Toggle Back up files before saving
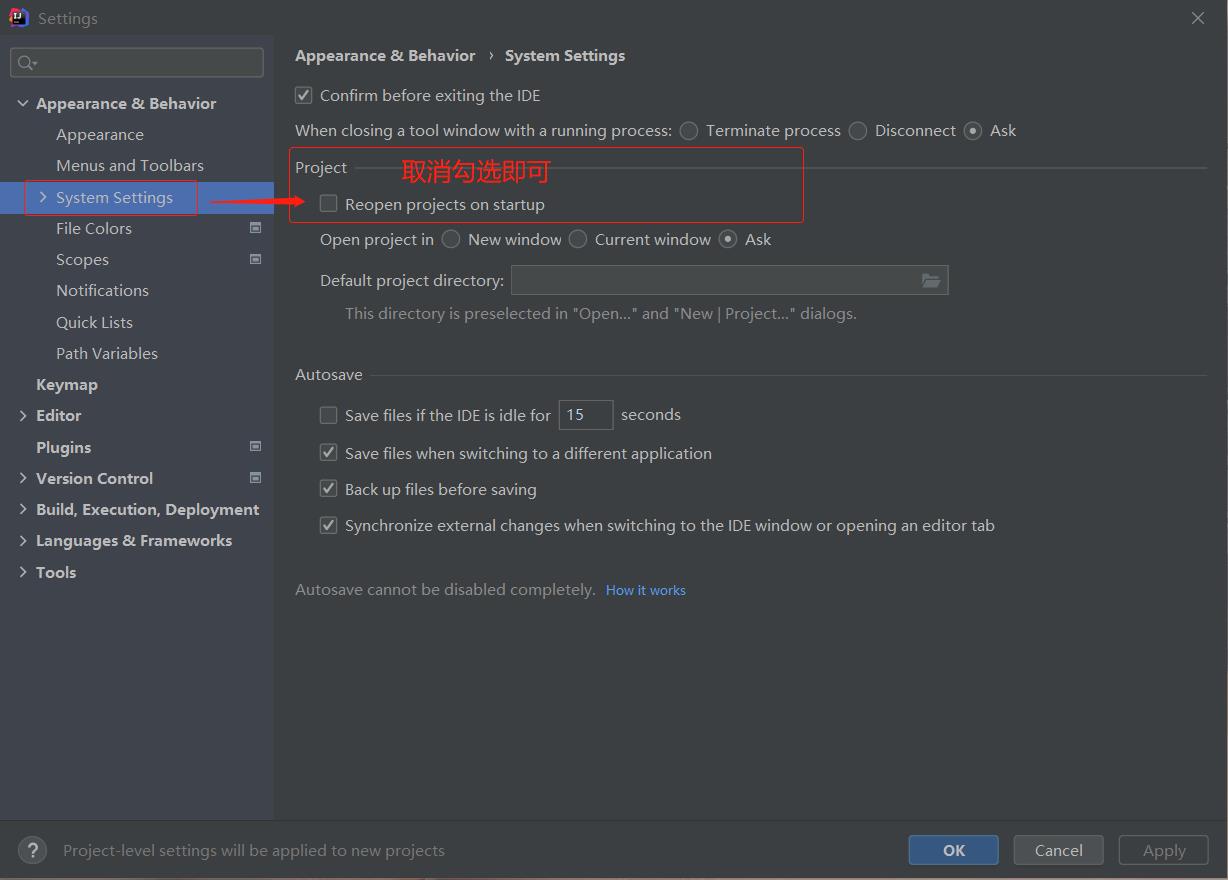1228x880 pixels. tap(328, 489)
